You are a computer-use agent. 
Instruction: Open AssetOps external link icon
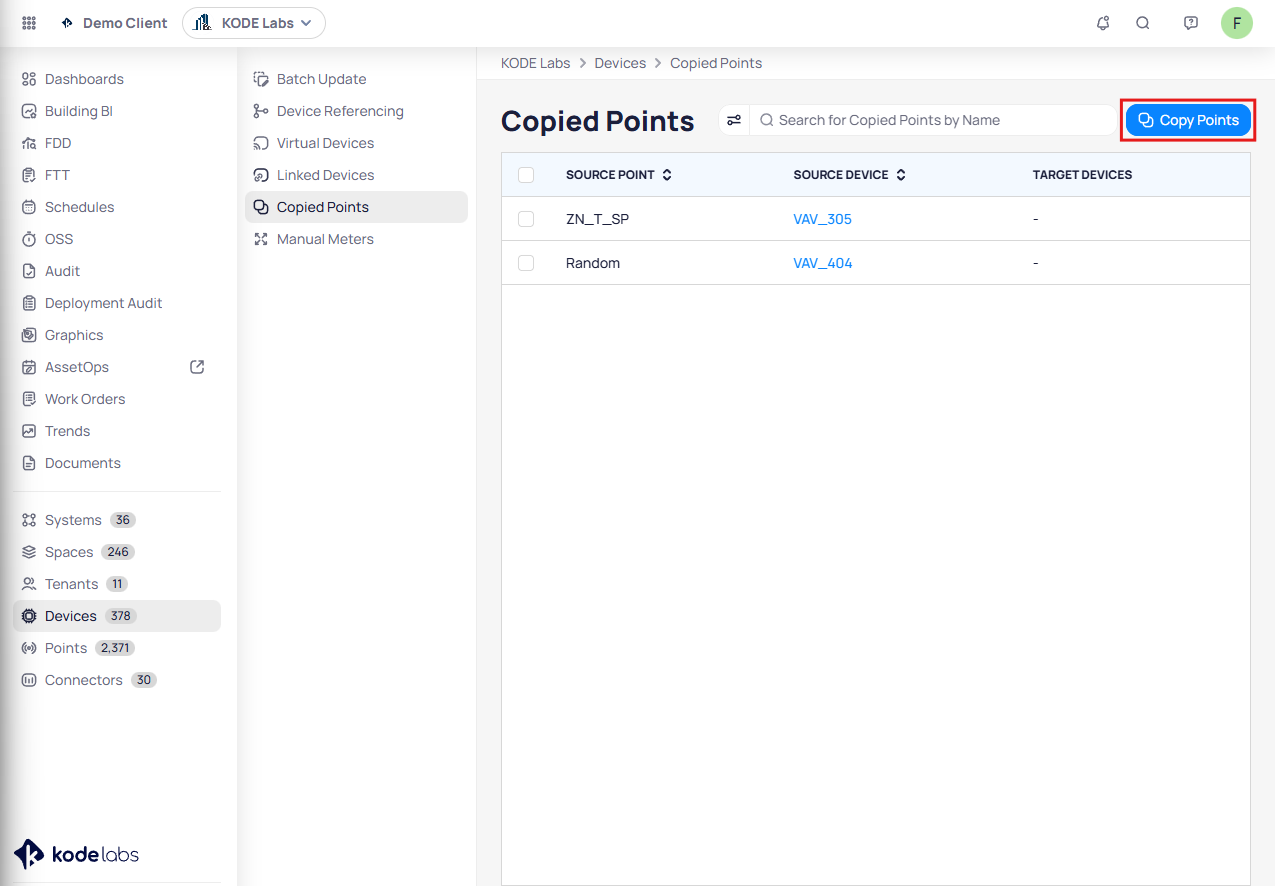pos(197,367)
